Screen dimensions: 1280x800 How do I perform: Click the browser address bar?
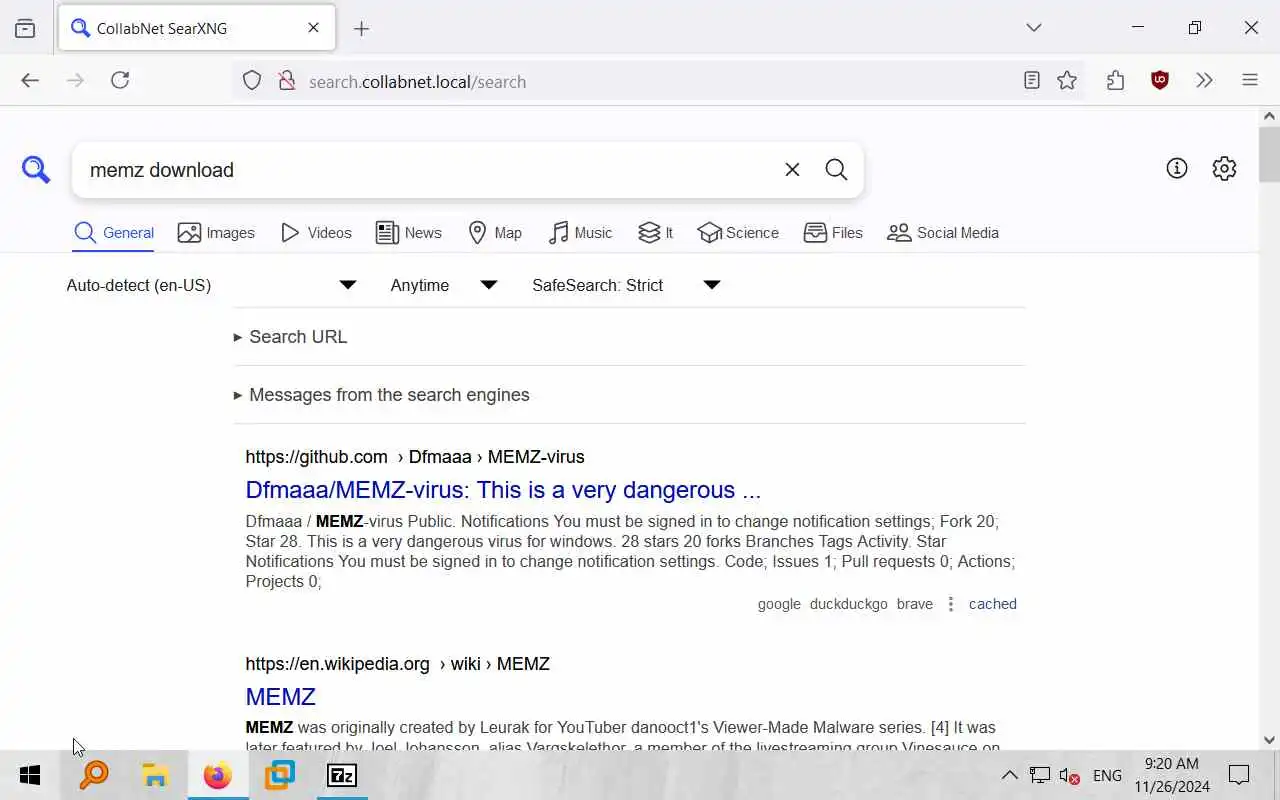click(x=640, y=81)
